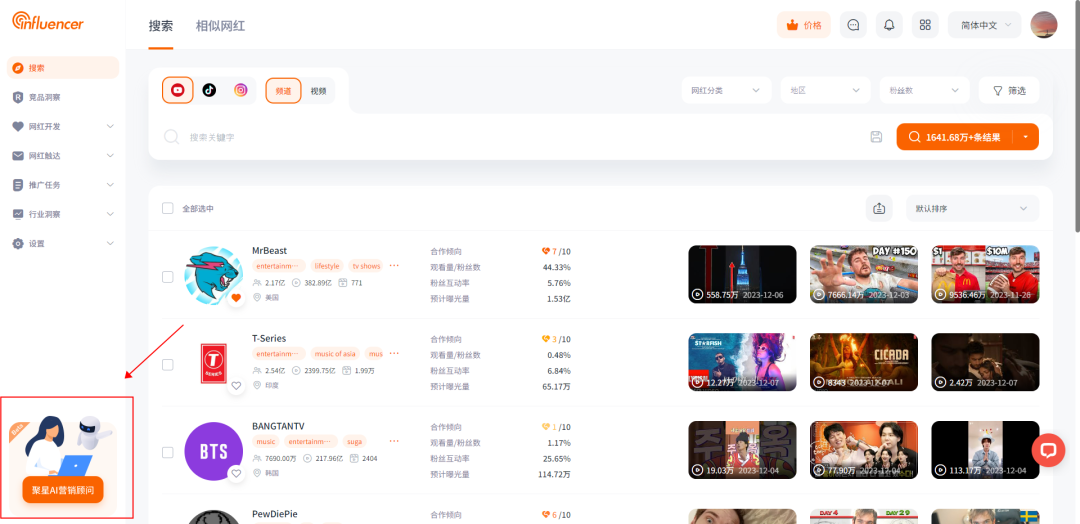This screenshot has width=1080, height=524.
Task: Open MrBeast DAY #150 video thumbnail
Action: [864, 274]
